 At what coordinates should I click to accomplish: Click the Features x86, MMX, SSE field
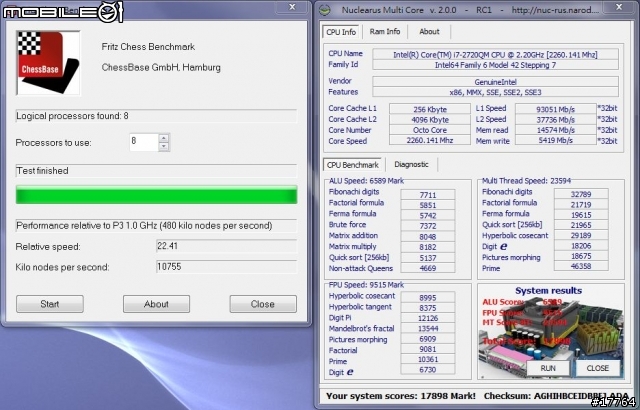(x=496, y=92)
